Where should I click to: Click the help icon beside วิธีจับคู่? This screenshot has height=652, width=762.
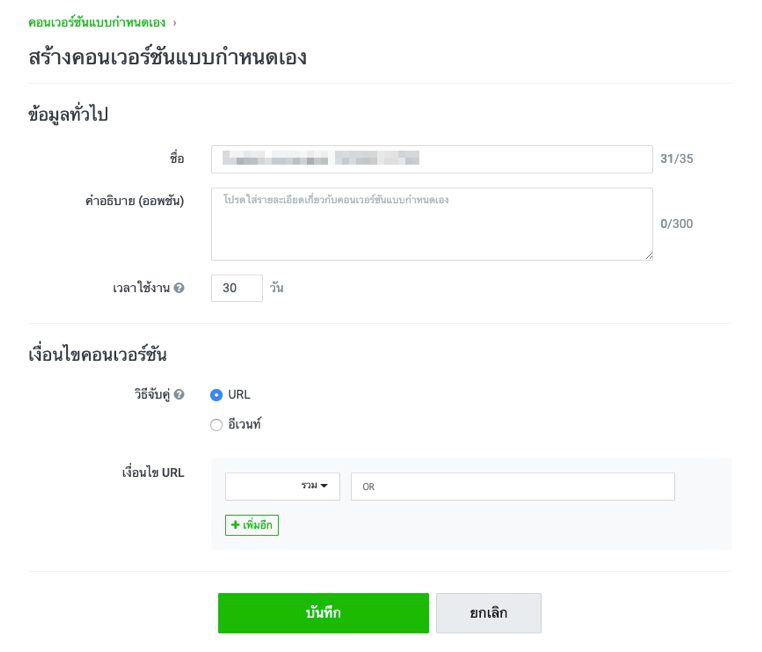(179, 395)
